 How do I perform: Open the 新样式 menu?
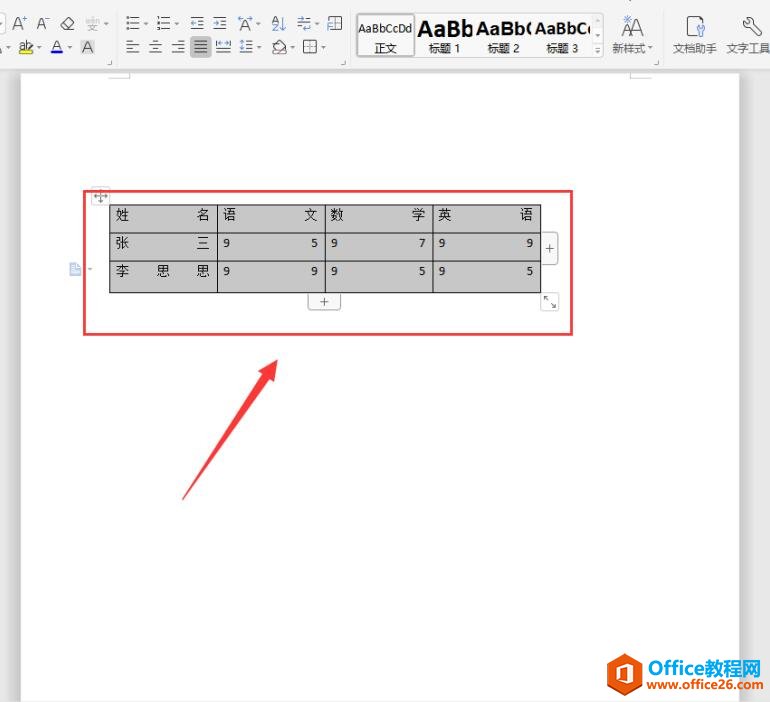[x=632, y=34]
